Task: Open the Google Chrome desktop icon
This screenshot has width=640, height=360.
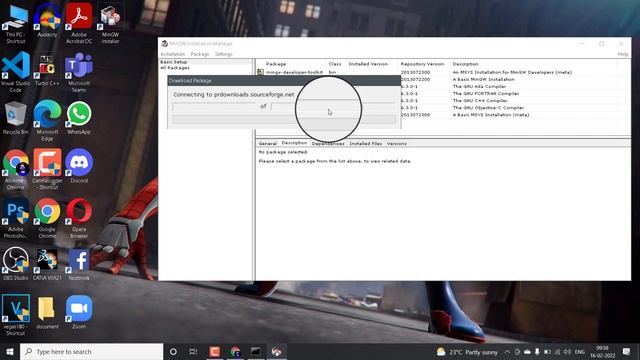Action: [47, 218]
